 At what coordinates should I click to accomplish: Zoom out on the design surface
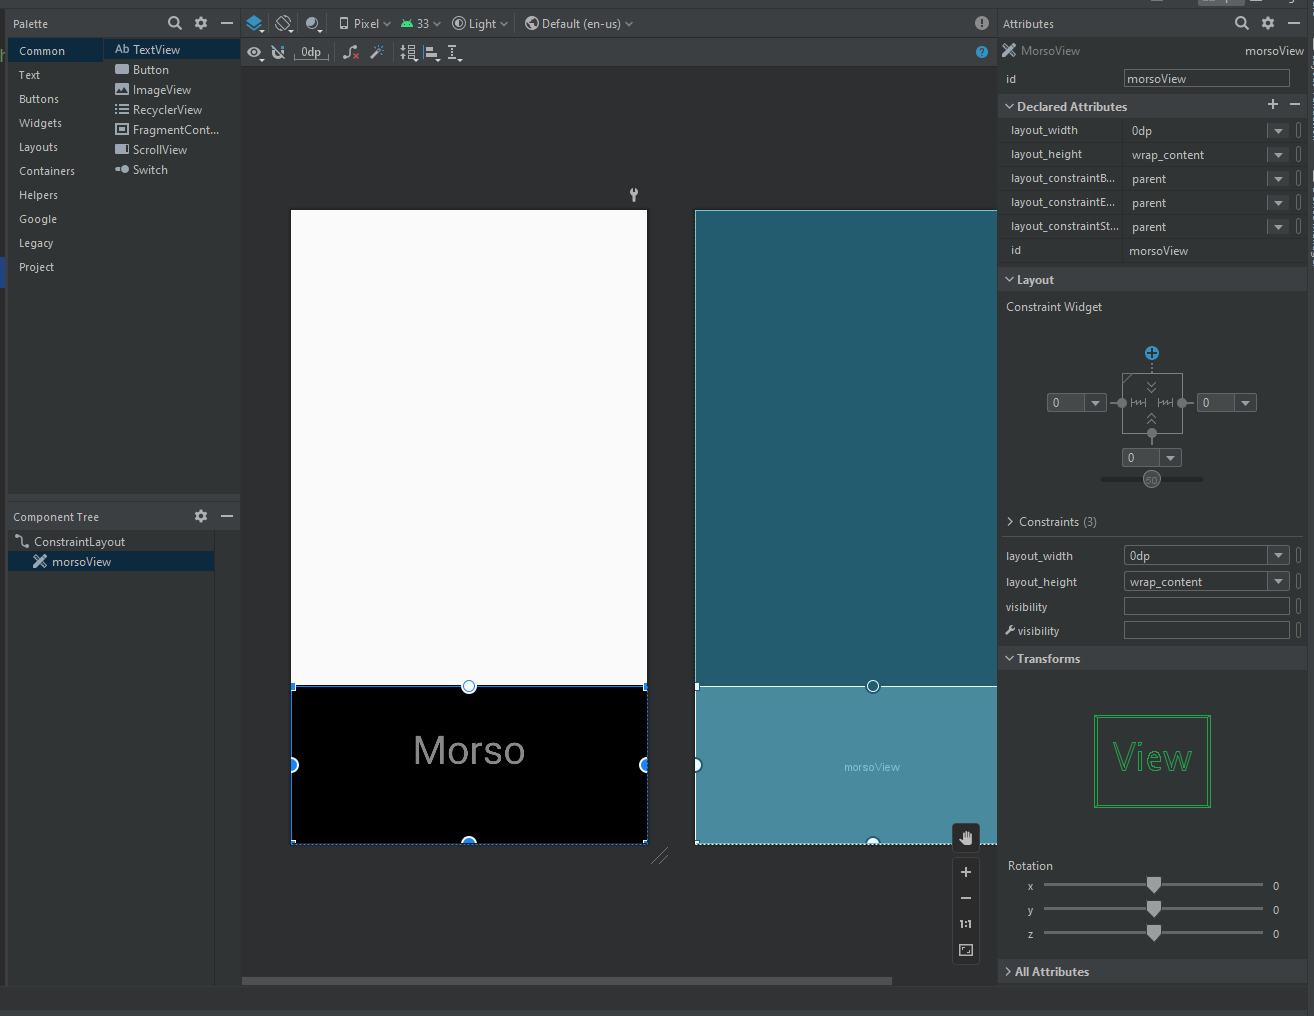966,898
